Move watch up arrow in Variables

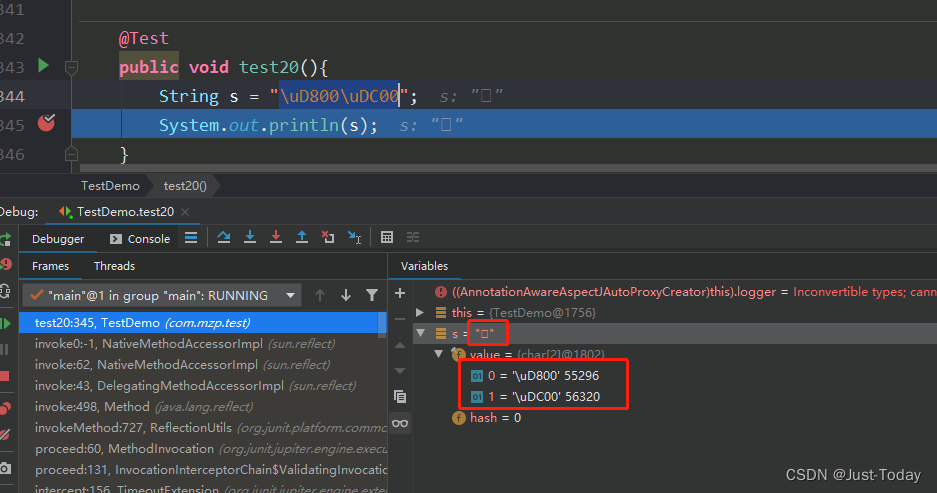pyautogui.click(x=400, y=345)
